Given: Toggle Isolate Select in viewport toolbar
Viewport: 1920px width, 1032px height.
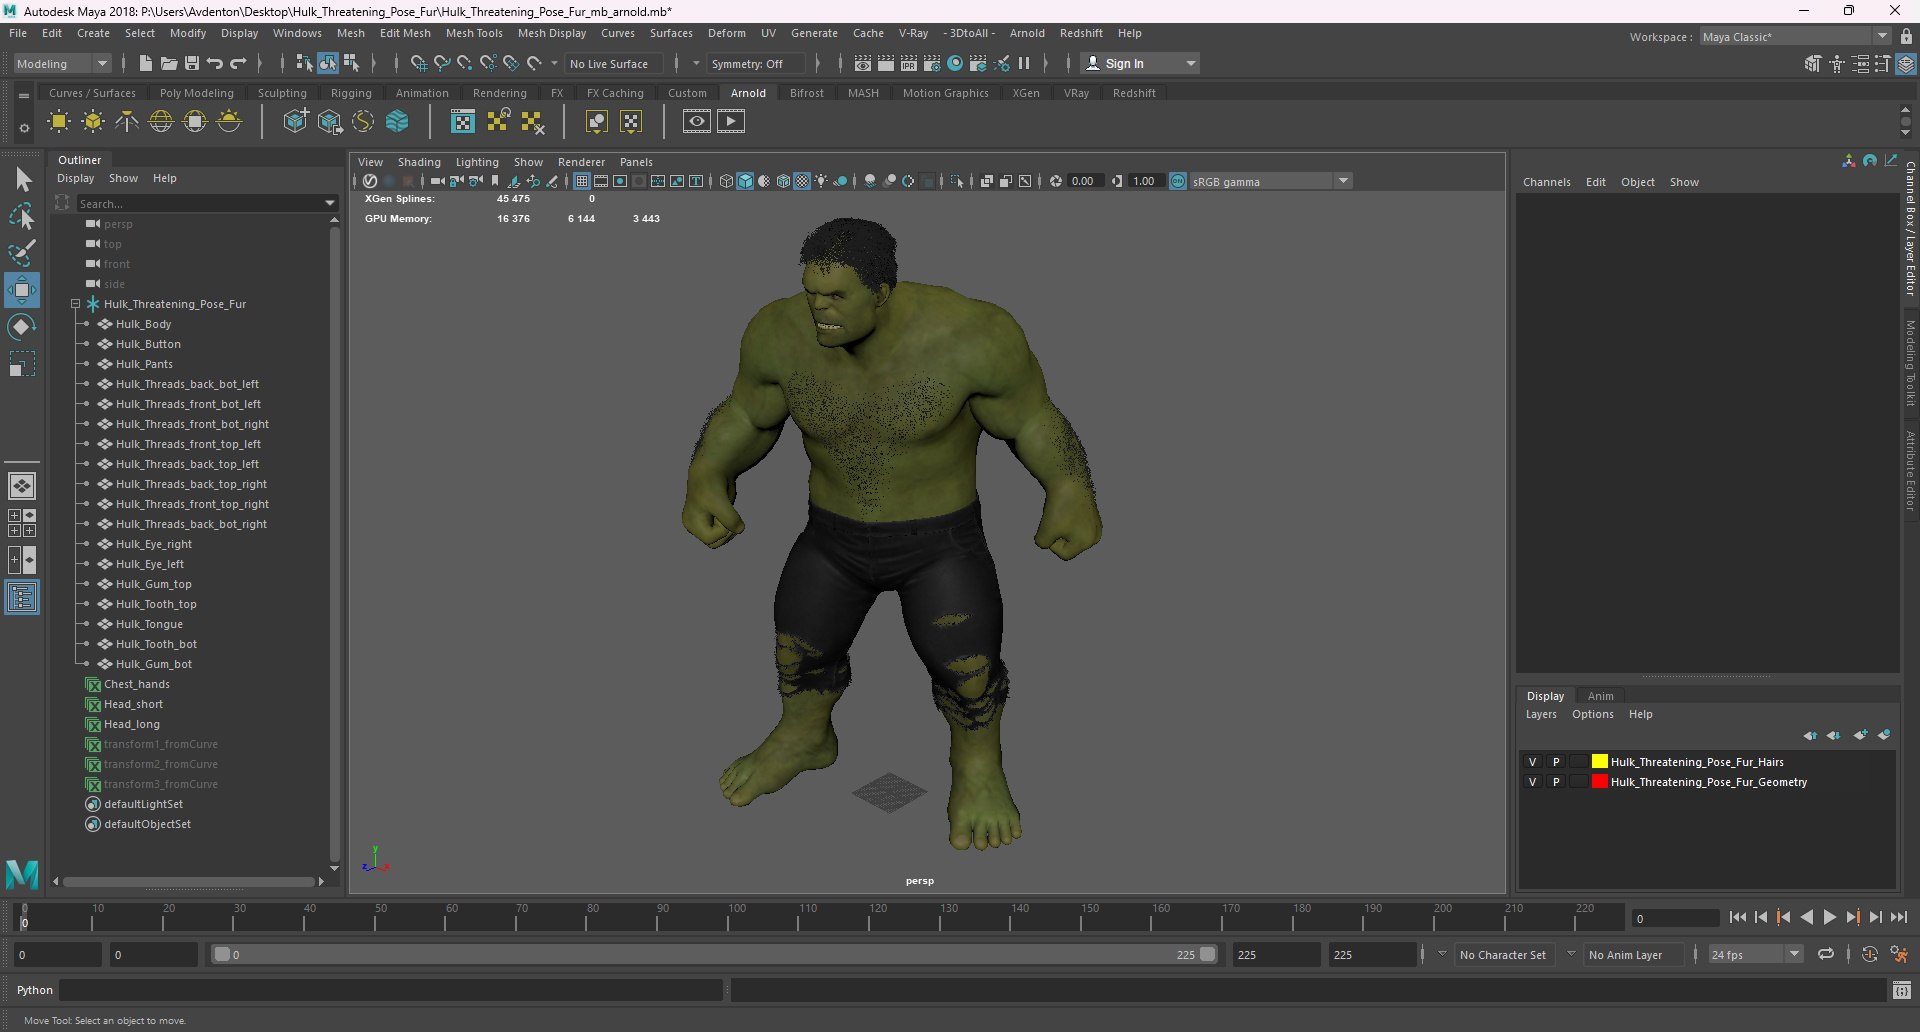Looking at the screenshot, I should click(957, 181).
